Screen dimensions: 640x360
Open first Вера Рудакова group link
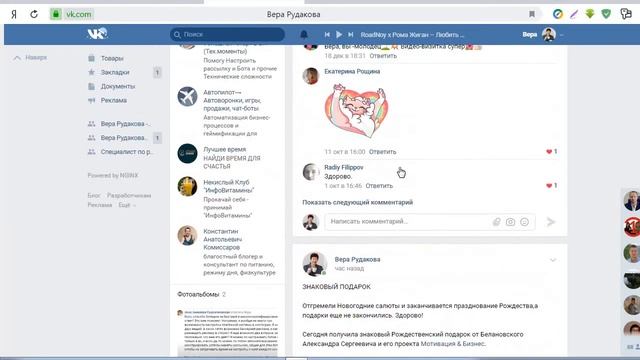(125, 124)
